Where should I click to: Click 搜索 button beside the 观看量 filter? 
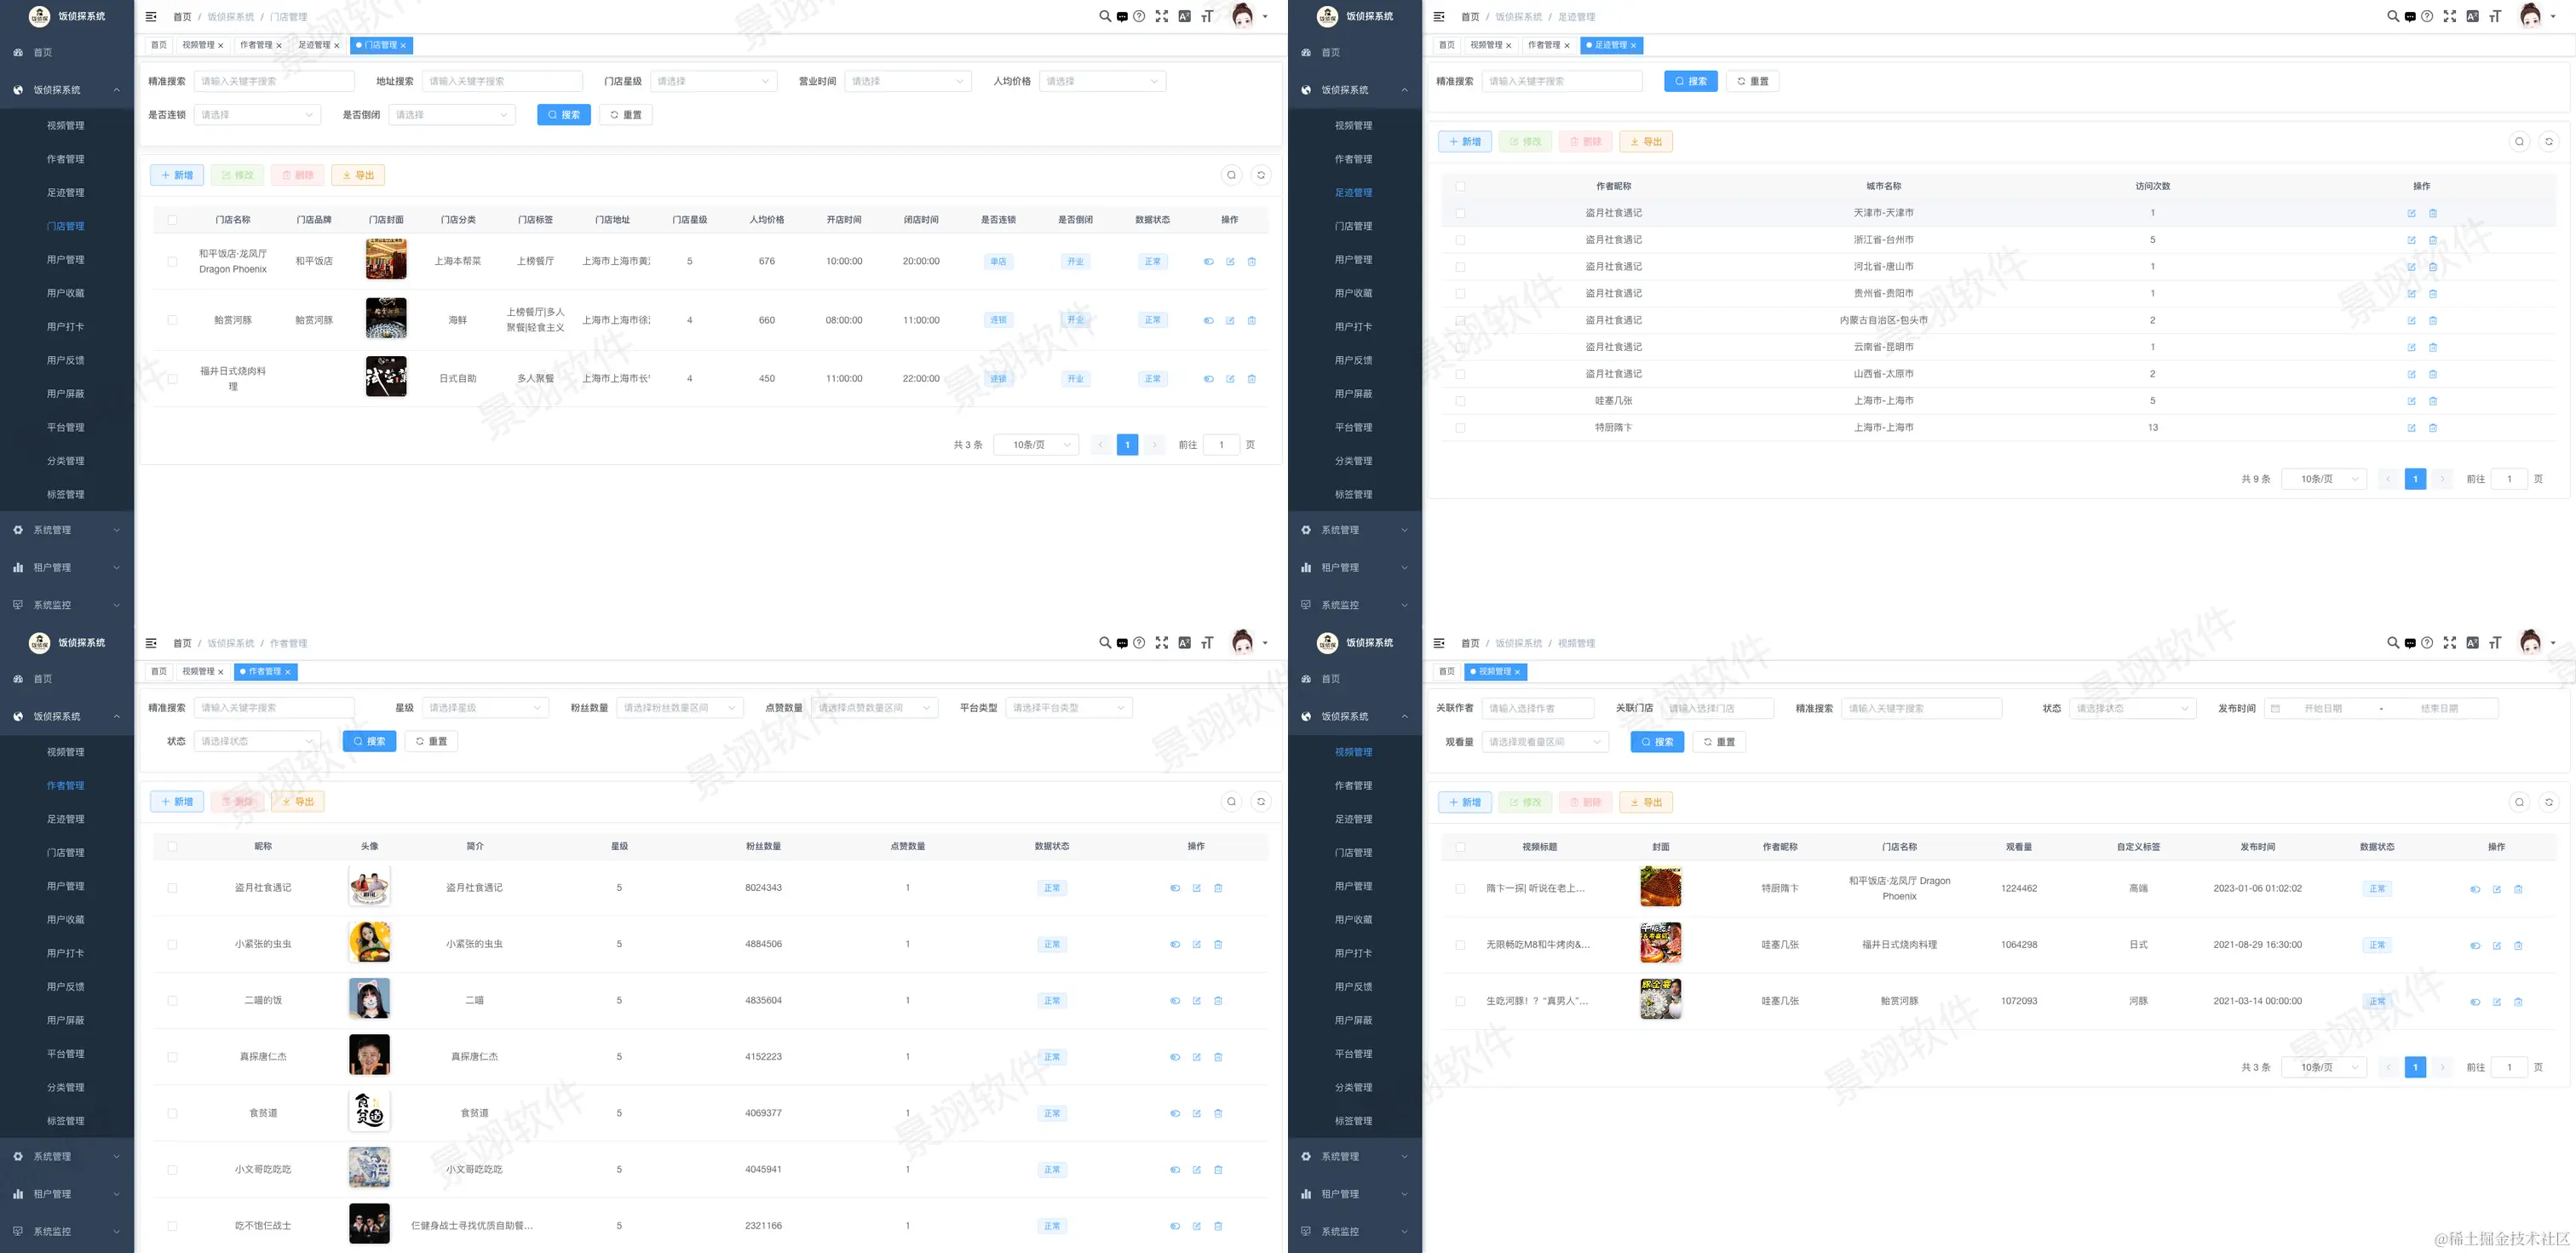[1656, 742]
